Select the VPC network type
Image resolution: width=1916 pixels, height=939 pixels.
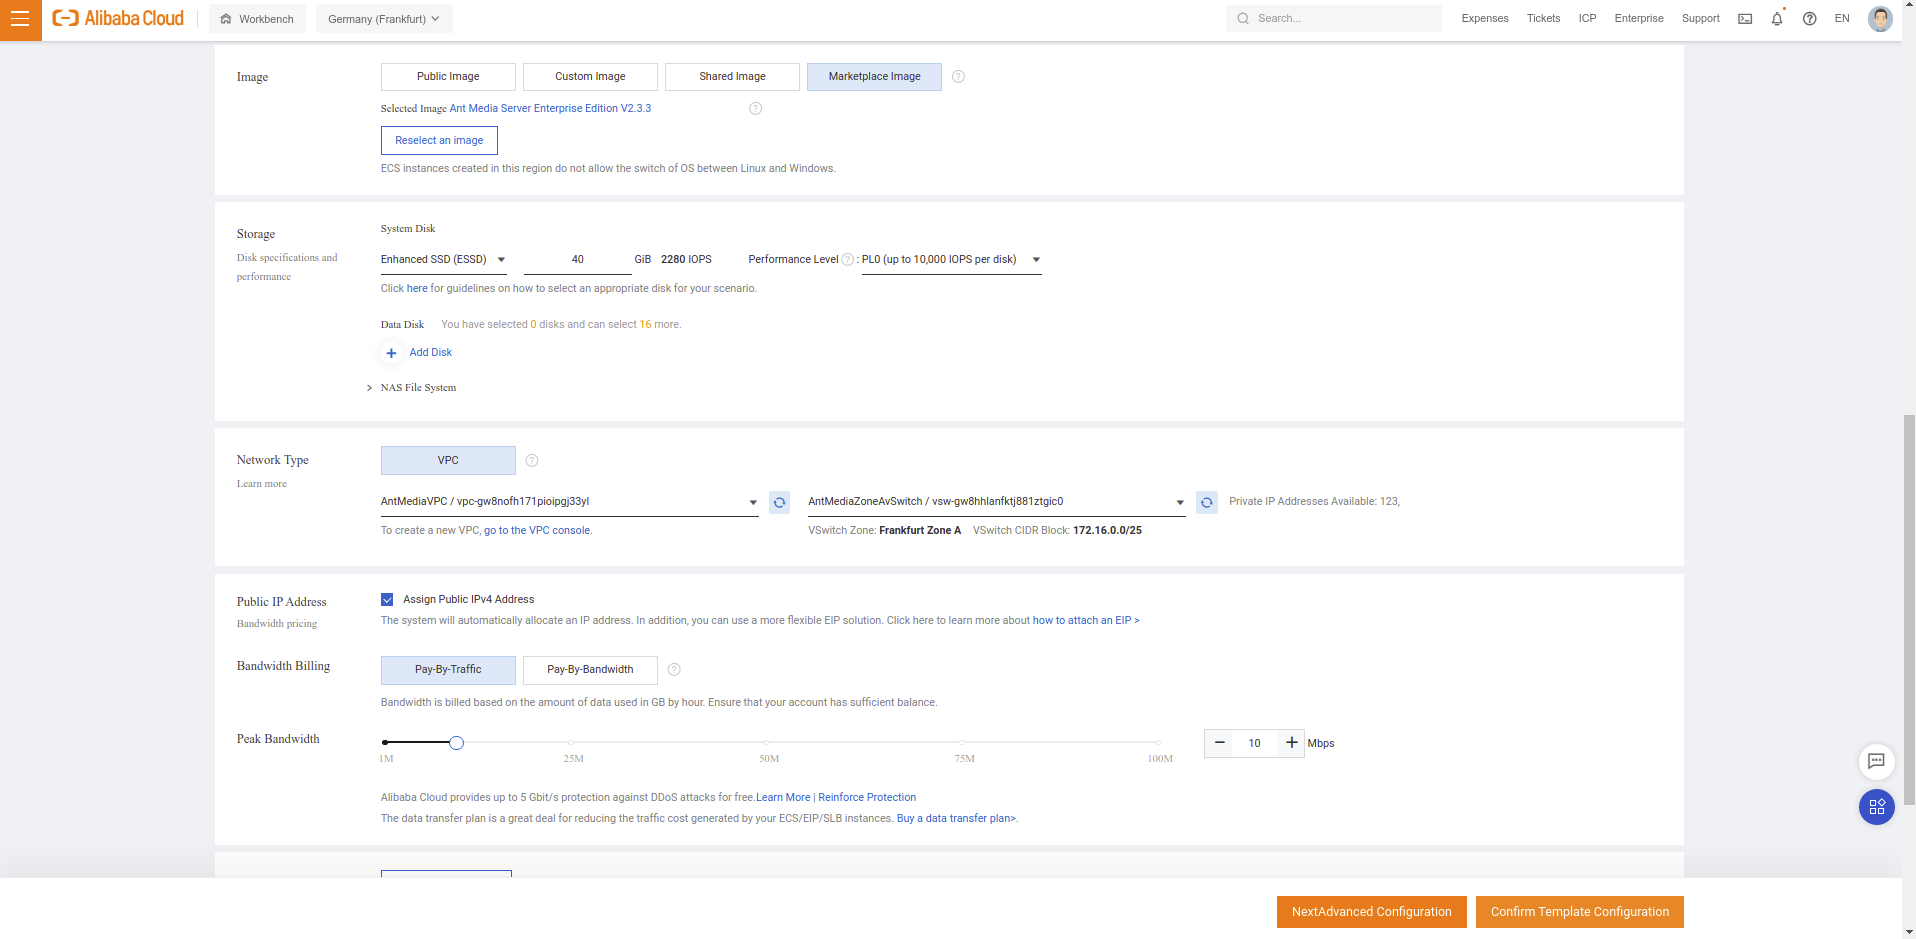[x=448, y=461]
